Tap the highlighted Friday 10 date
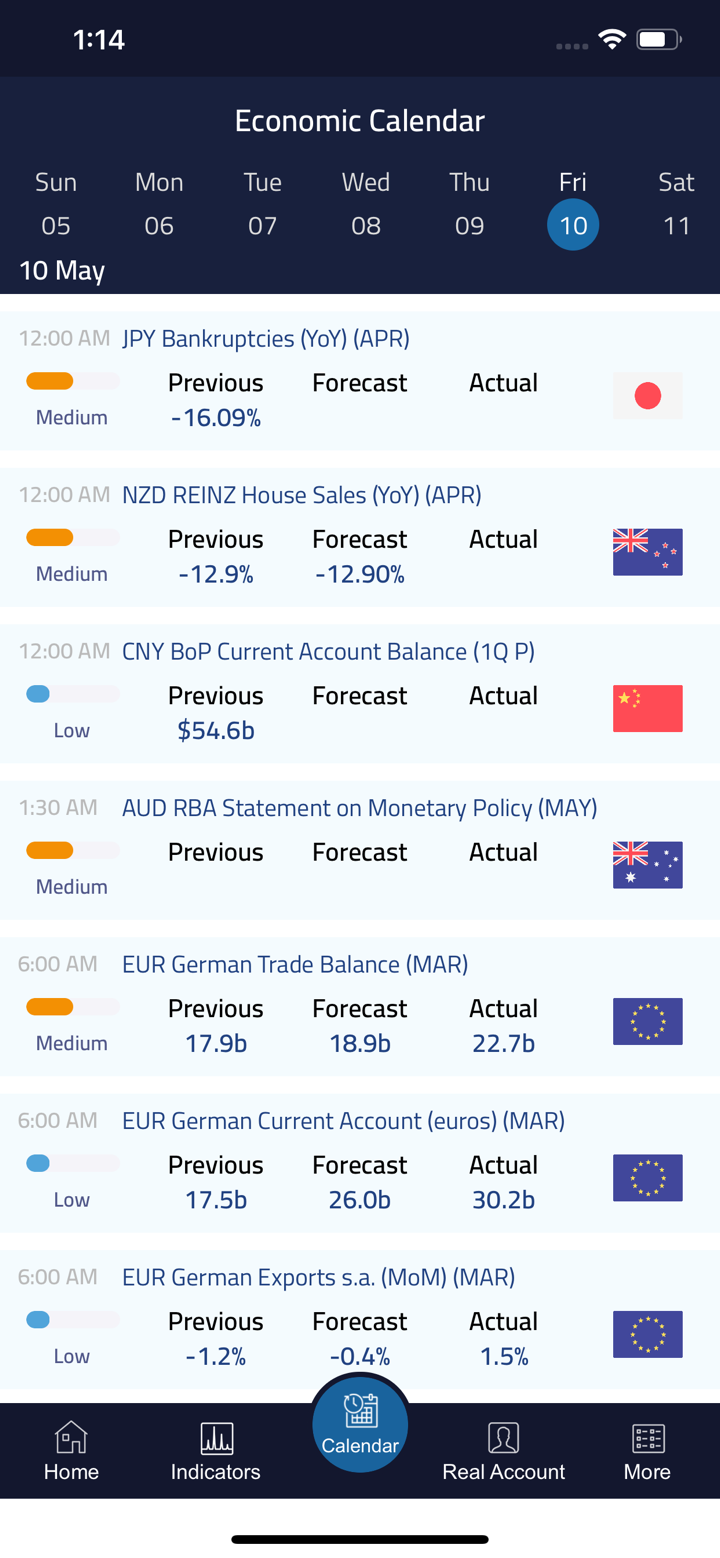 [x=573, y=225]
